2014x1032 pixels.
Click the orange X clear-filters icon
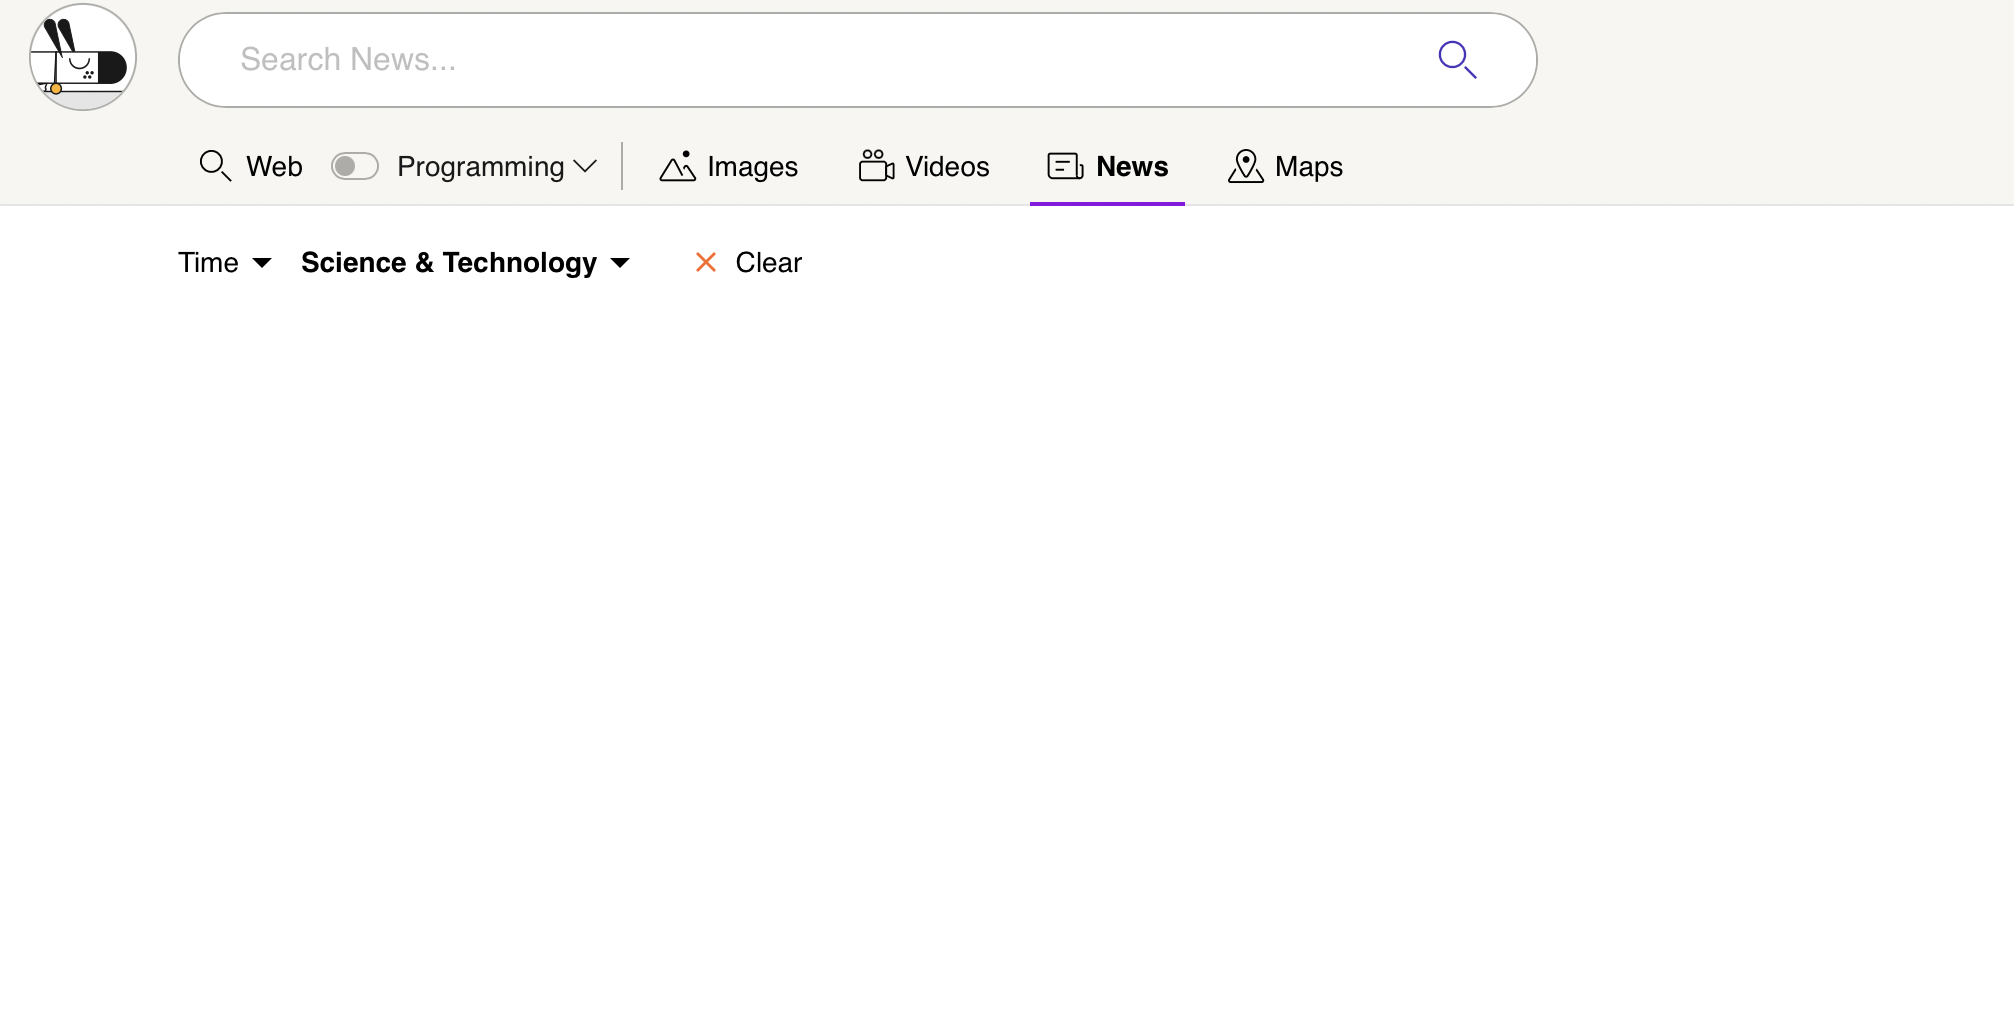pyautogui.click(x=706, y=263)
